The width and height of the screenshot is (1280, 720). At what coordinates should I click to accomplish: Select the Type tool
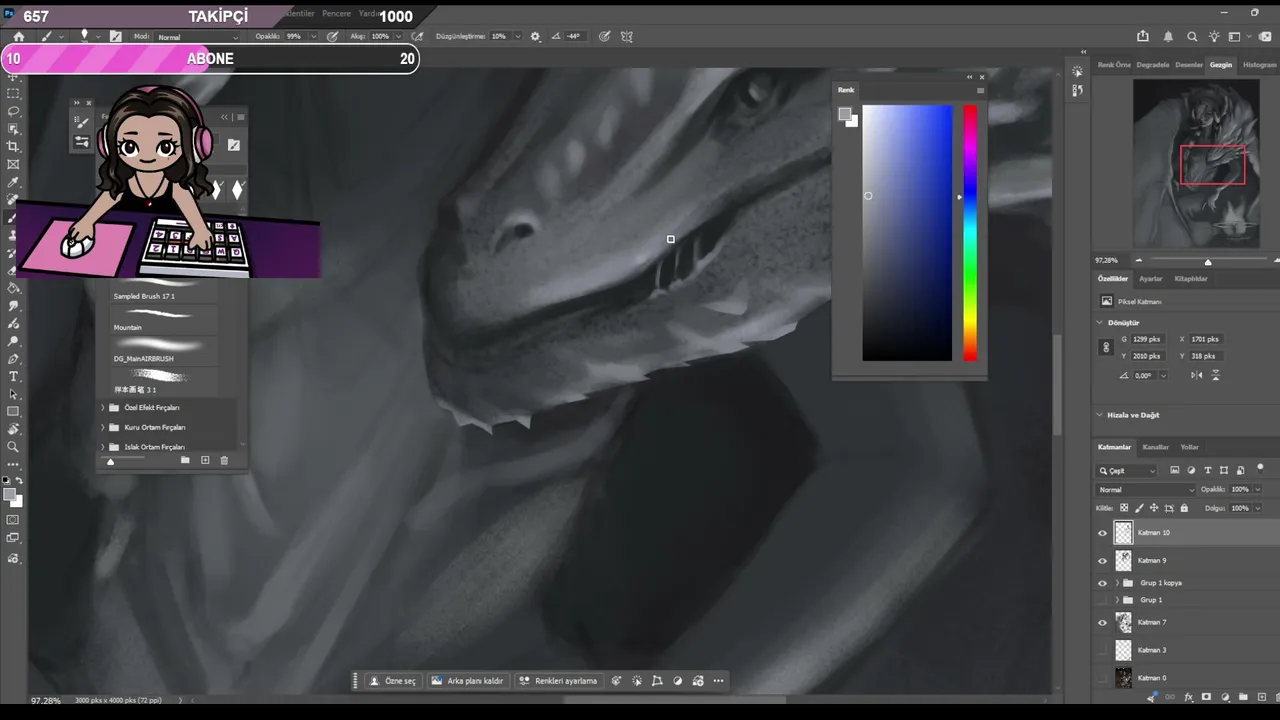click(x=13, y=376)
